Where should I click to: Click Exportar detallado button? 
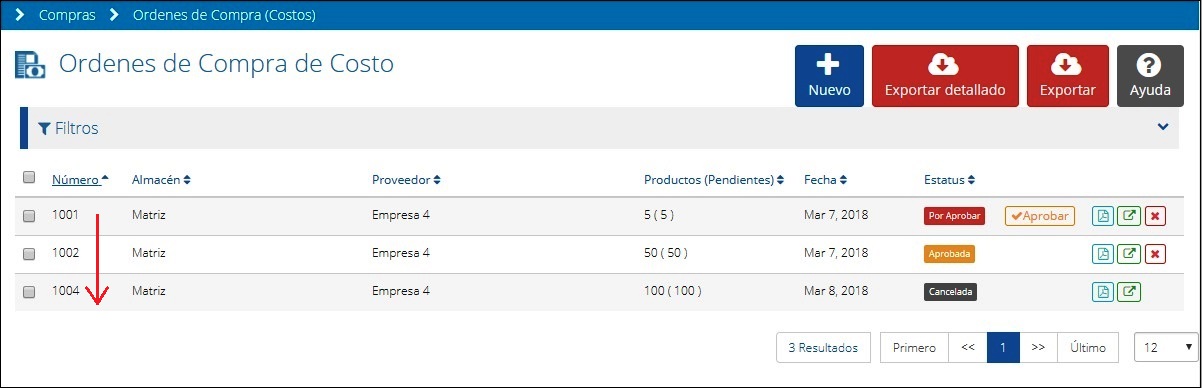[x=945, y=76]
